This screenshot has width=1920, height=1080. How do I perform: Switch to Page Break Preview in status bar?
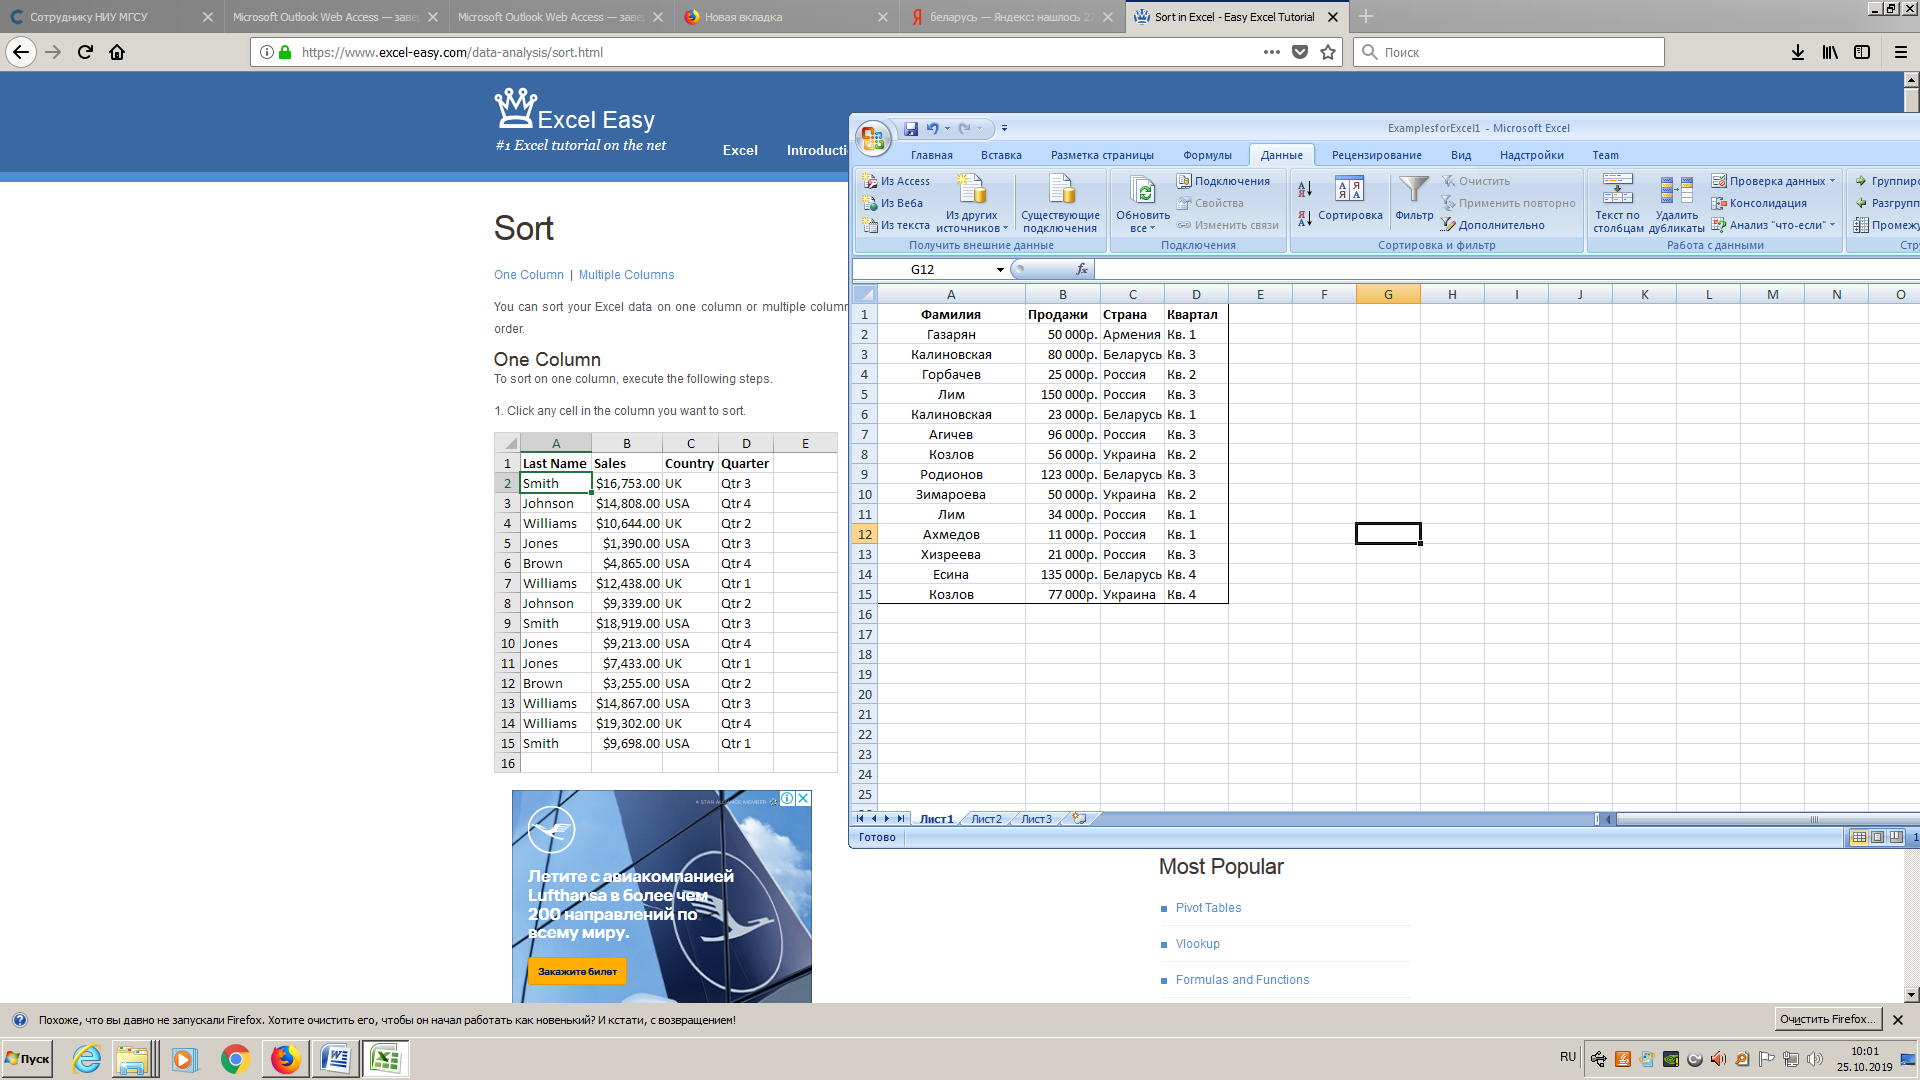pos(1896,837)
